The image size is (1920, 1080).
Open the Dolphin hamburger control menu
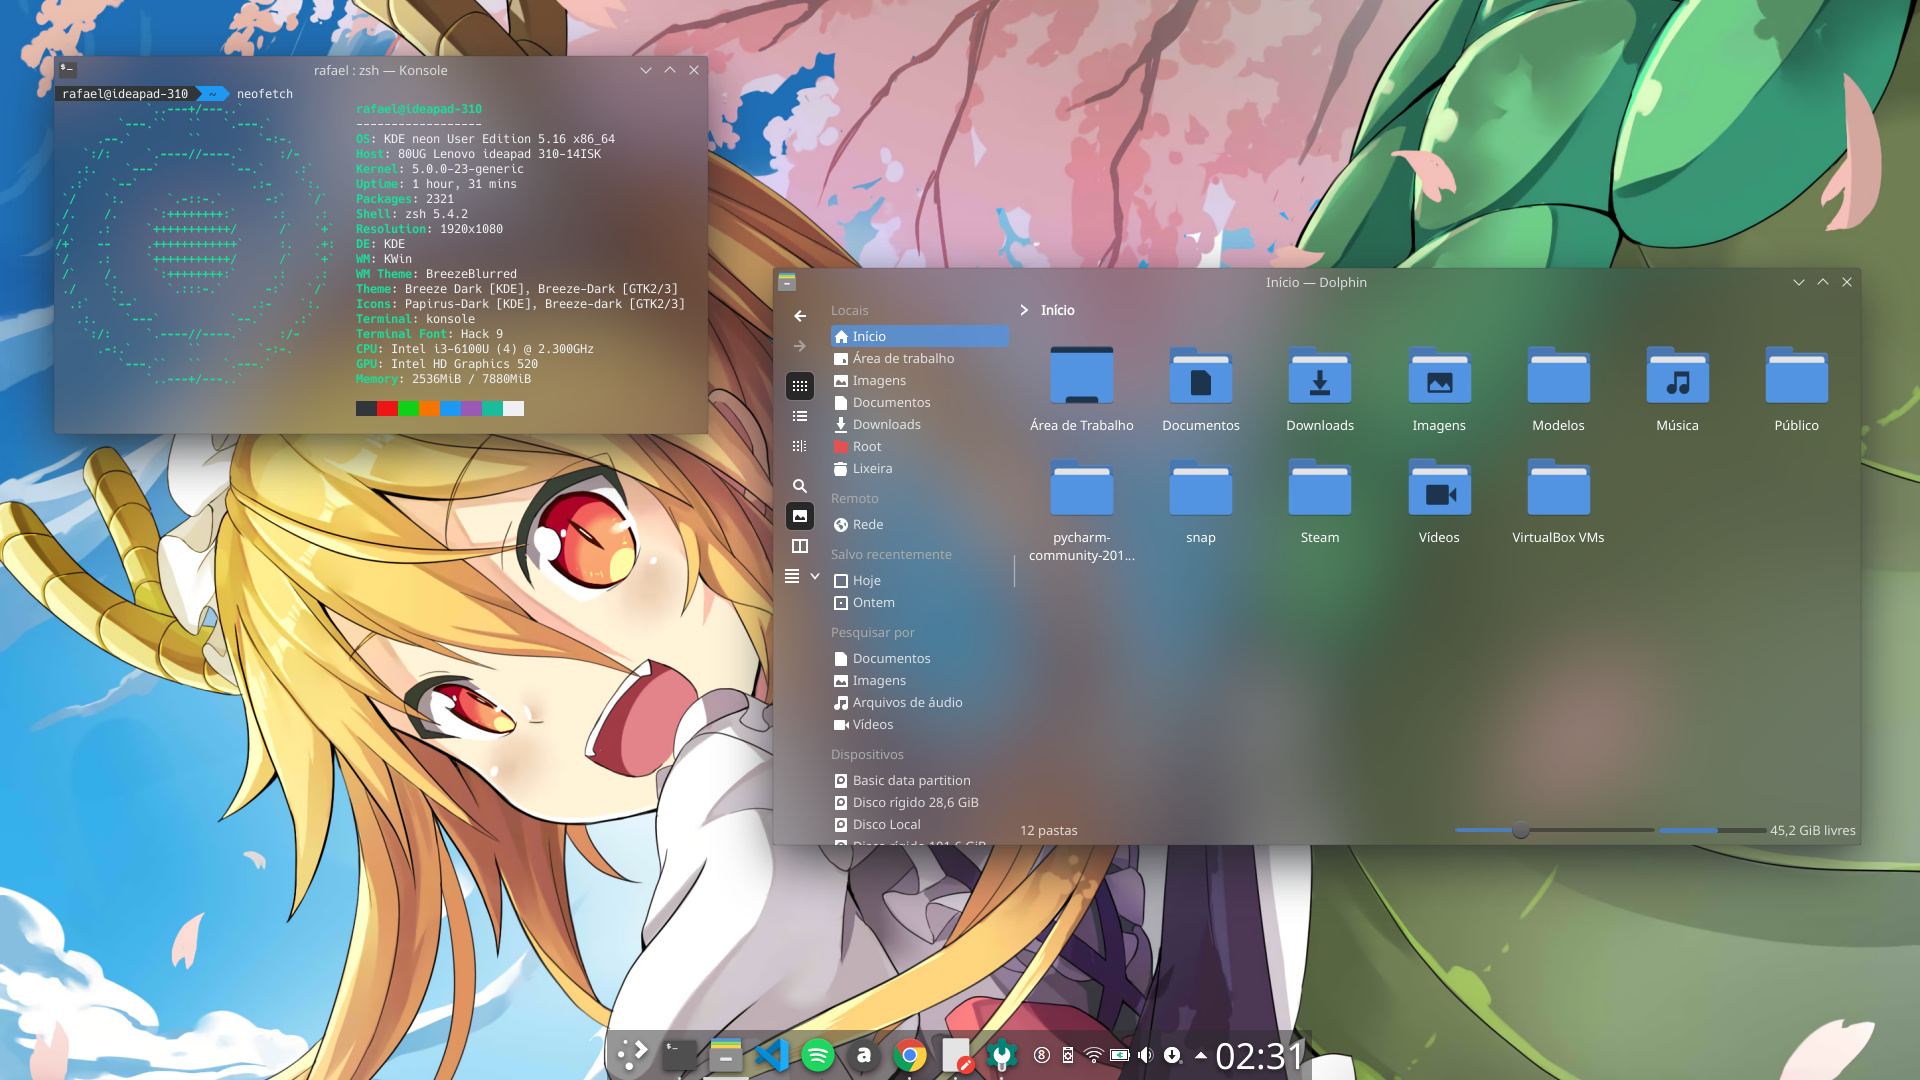(x=792, y=576)
